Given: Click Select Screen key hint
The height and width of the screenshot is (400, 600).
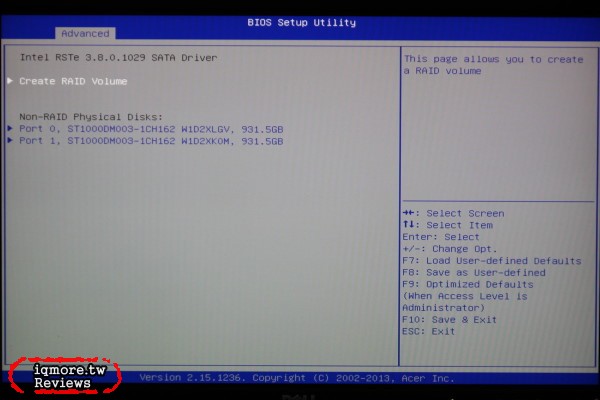Looking at the screenshot, I should [x=453, y=213].
